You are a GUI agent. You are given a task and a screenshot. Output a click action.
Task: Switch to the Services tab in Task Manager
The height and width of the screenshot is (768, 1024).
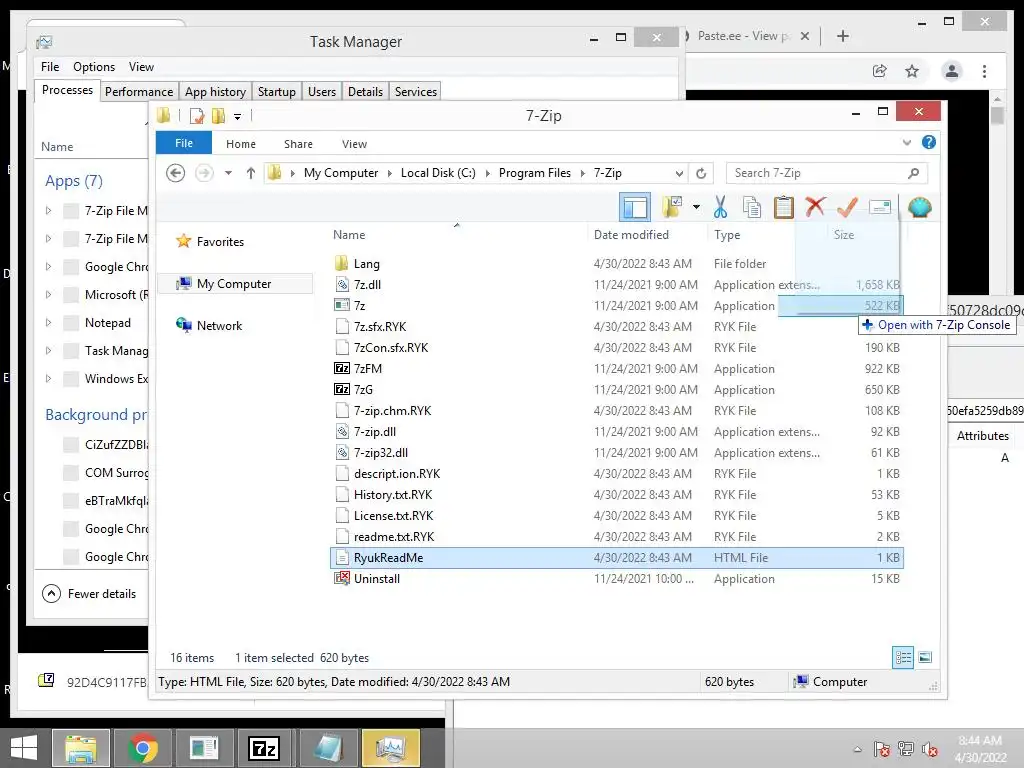(x=415, y=91)
